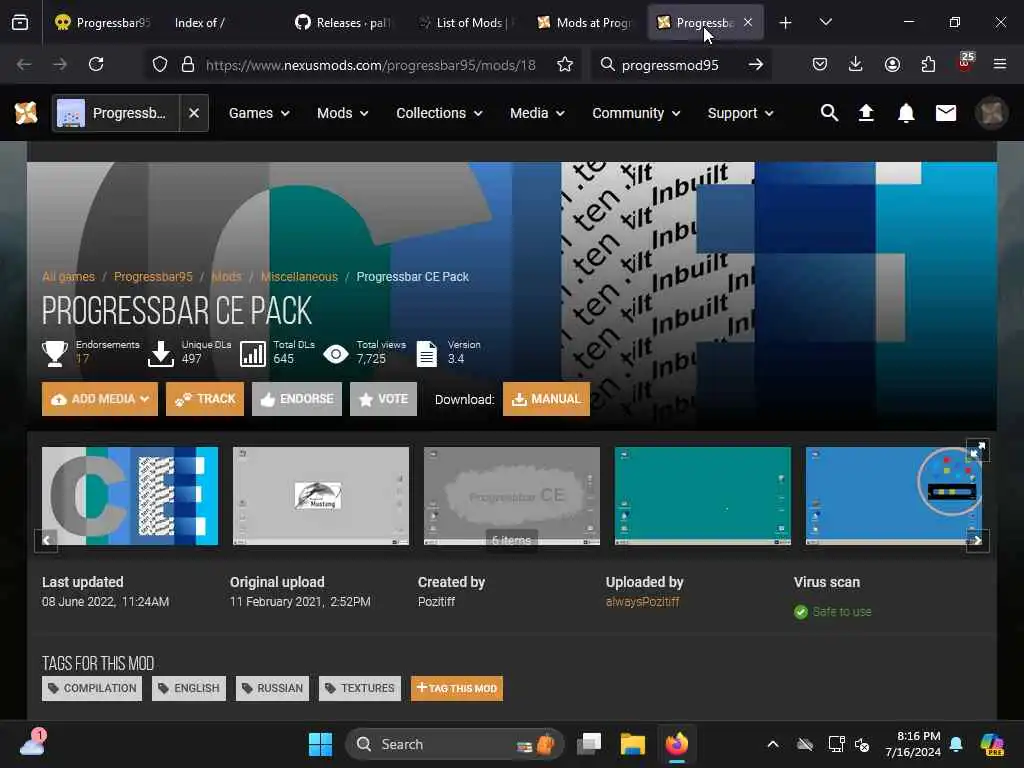Remove the Progressbar95 game filter
The image size is (1024, 768).
point(194,113)
